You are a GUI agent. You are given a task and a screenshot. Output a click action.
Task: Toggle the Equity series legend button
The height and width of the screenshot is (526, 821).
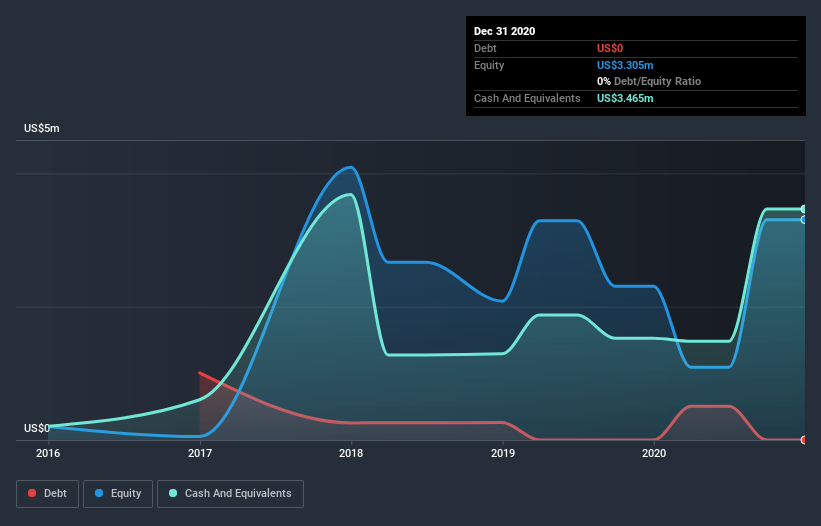click(x=118, y=494)
